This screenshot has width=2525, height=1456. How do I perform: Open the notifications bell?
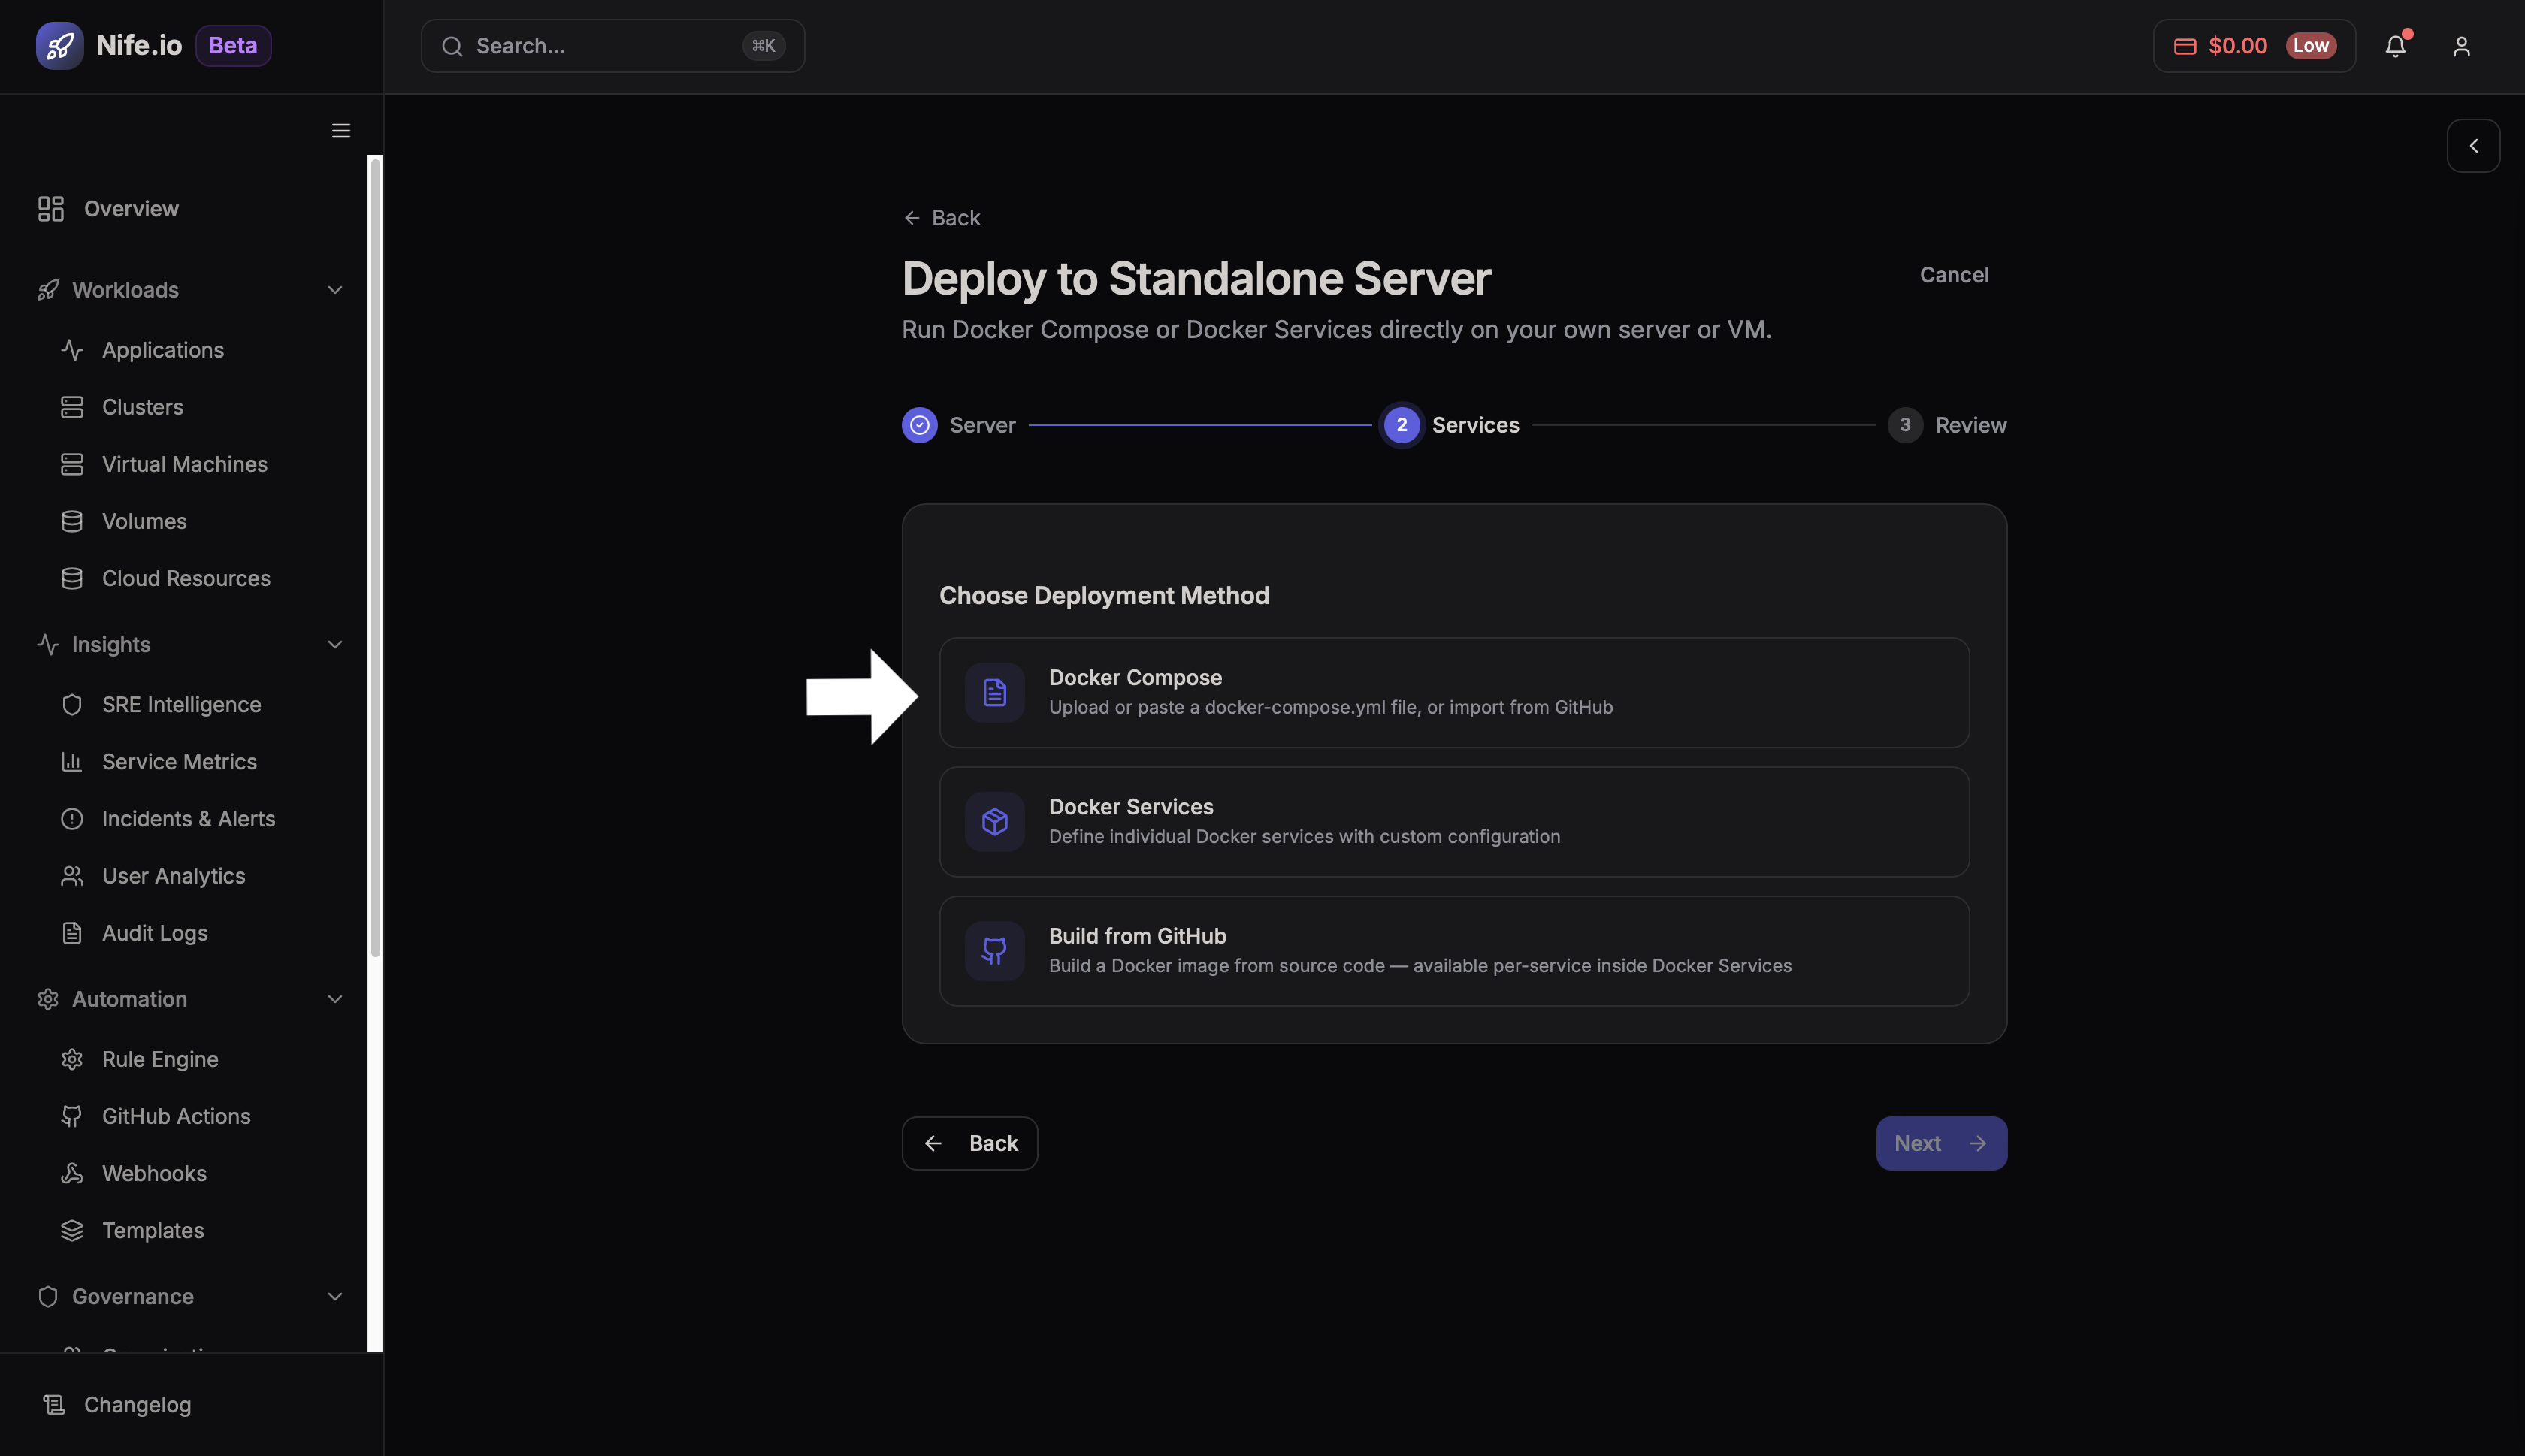2396,46
